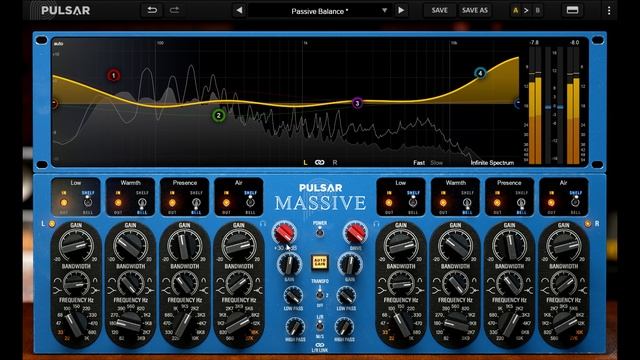Adjust the right output level slider handle
The width and height of the screenshot is (640, 360).
tap(560, 107)
